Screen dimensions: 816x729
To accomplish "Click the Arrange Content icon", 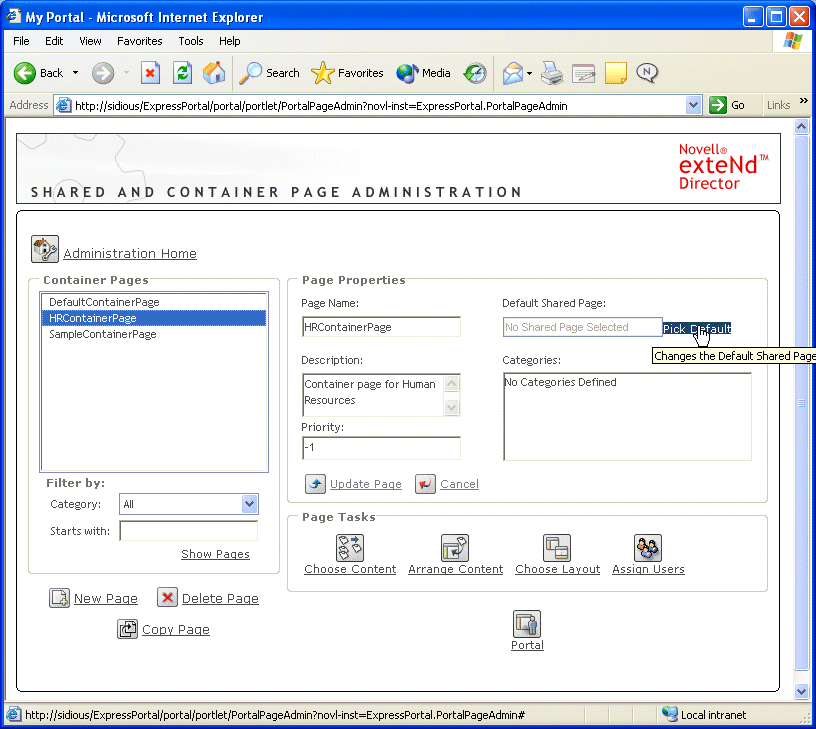I will click(x=455, y=547).
